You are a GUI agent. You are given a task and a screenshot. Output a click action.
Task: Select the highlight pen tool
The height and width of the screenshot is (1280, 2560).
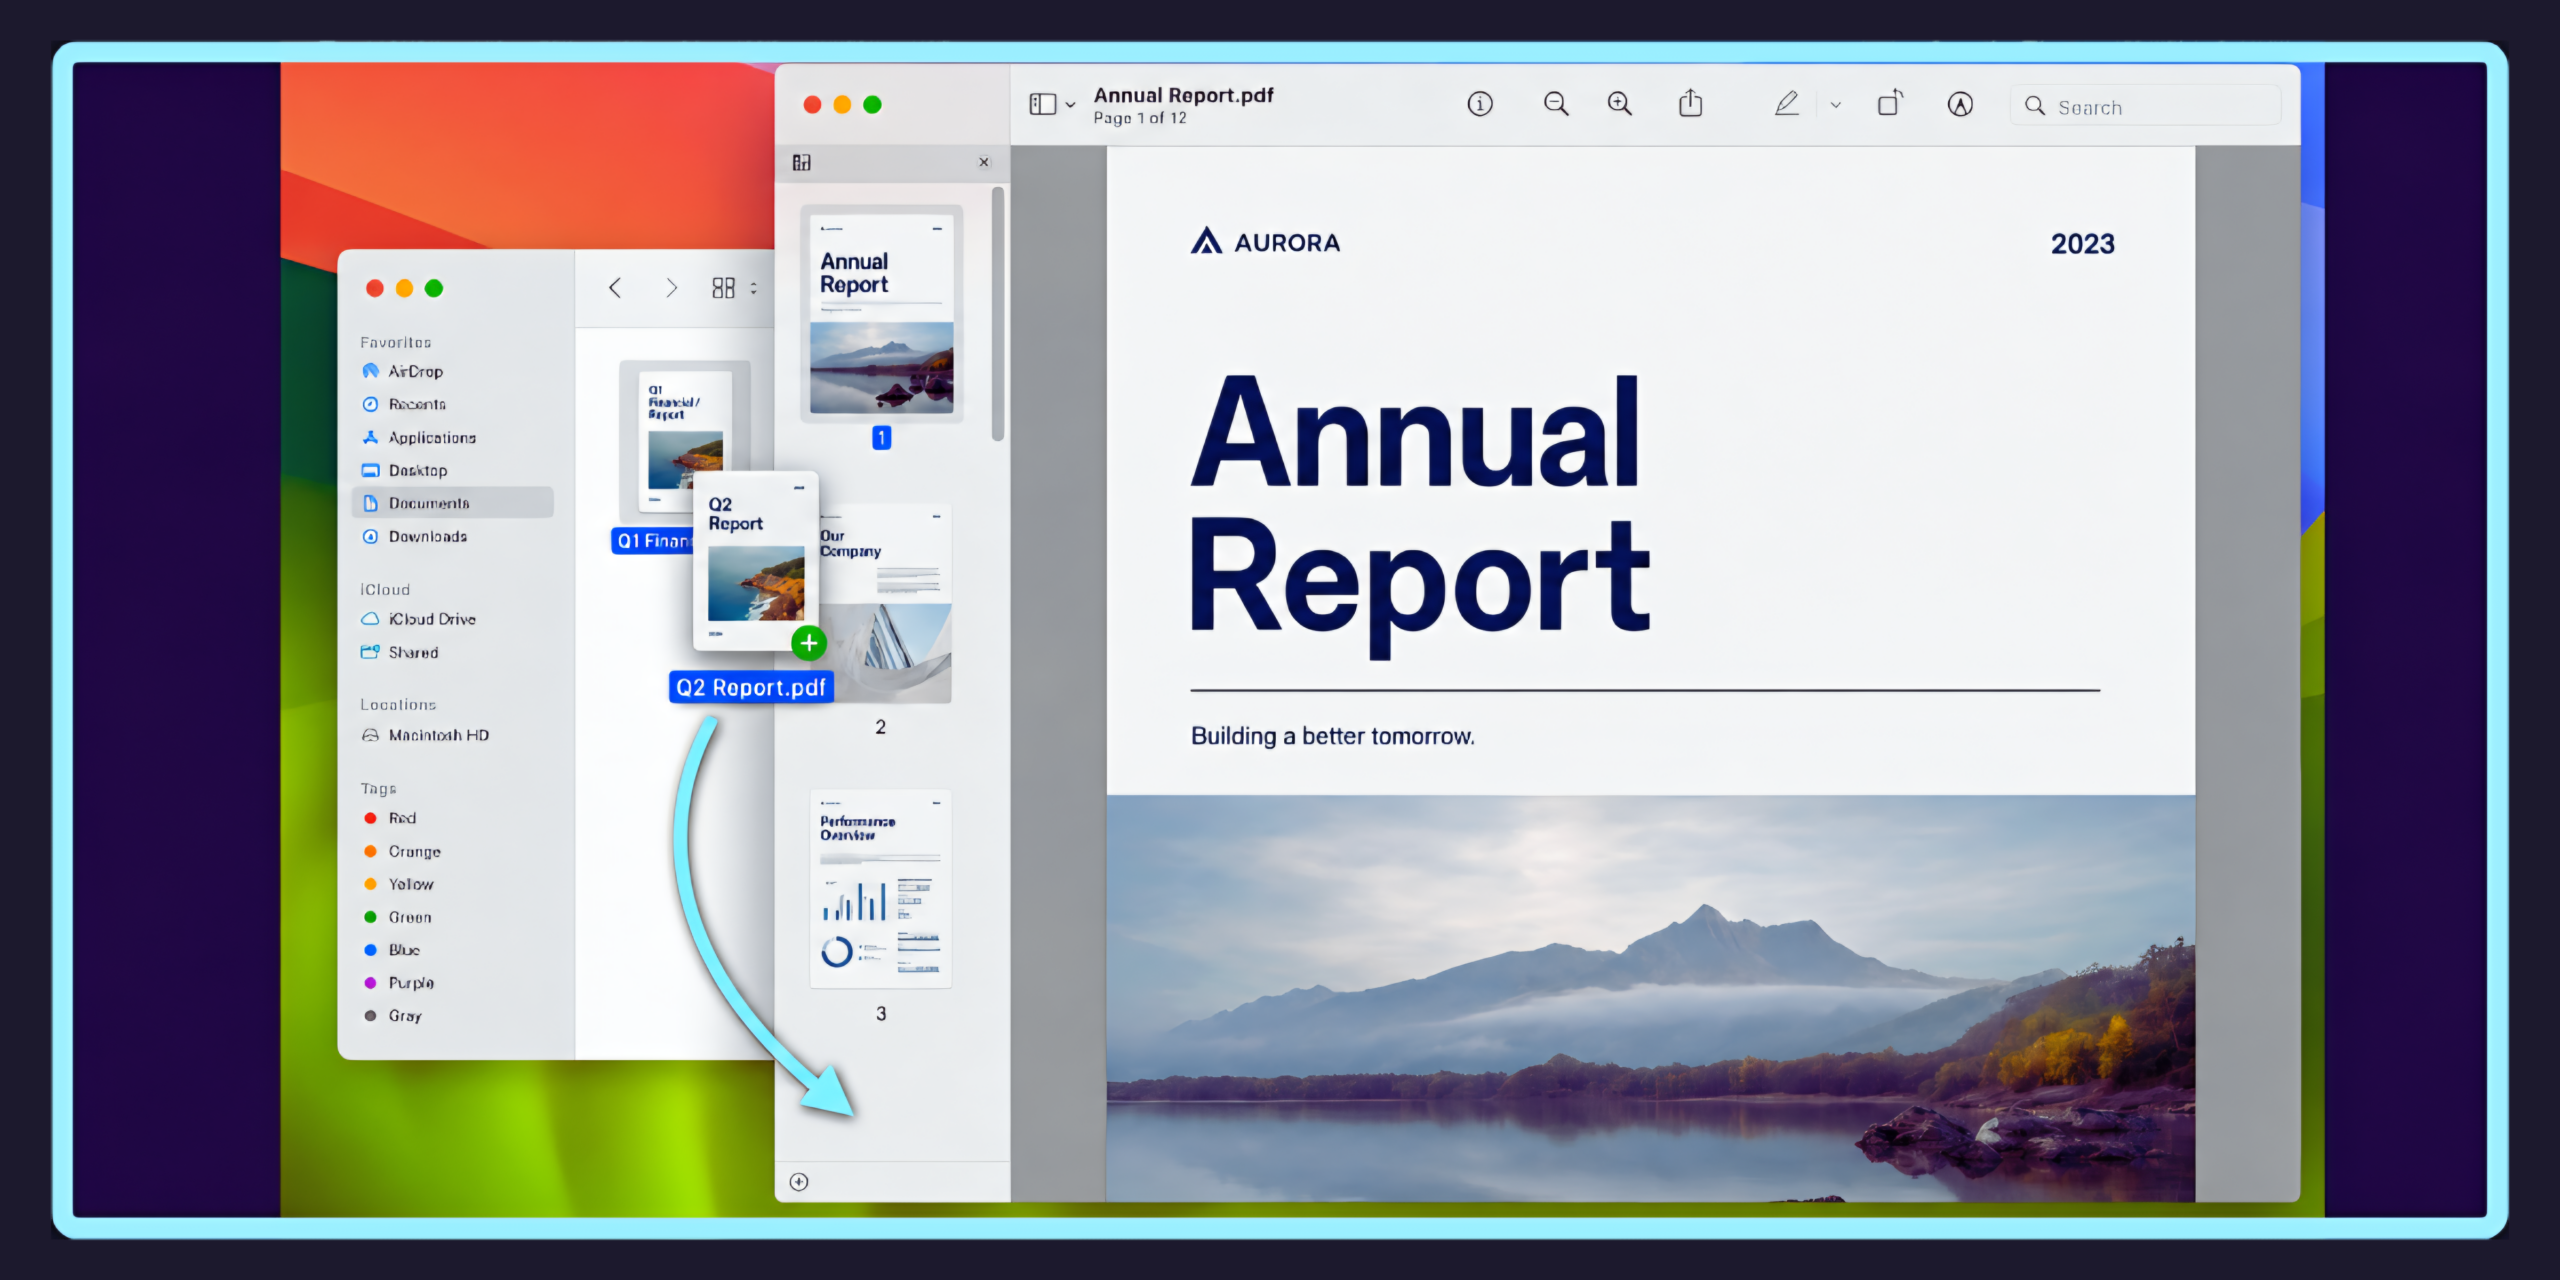coord(1787,103)
